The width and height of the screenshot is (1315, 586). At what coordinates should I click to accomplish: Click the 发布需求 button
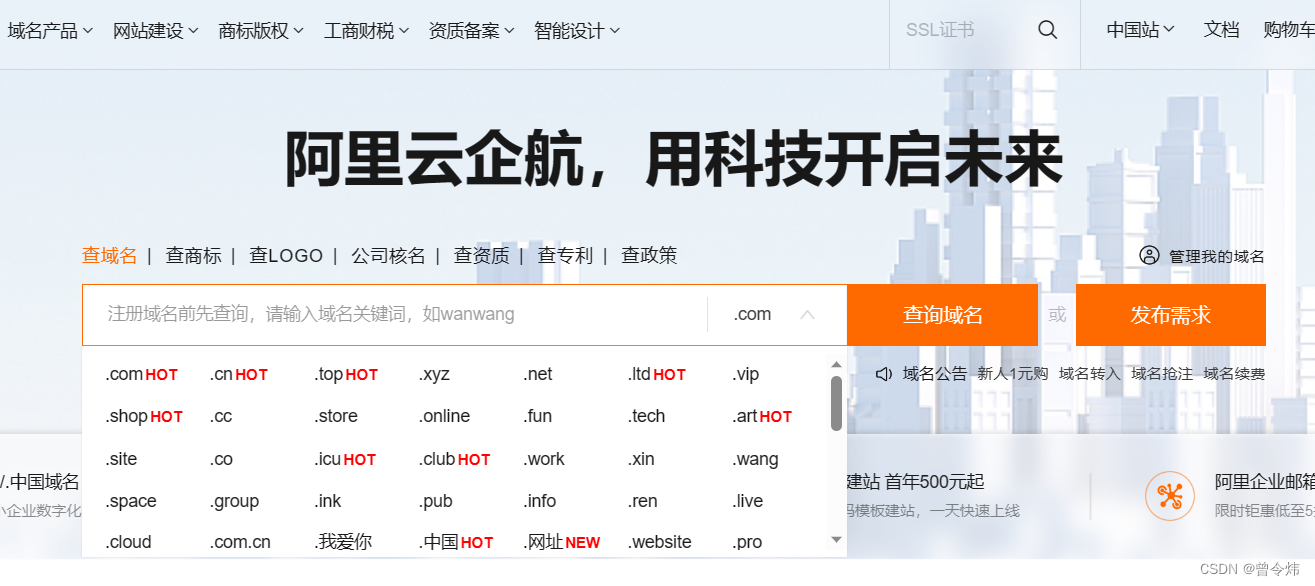pos(1171,315)
